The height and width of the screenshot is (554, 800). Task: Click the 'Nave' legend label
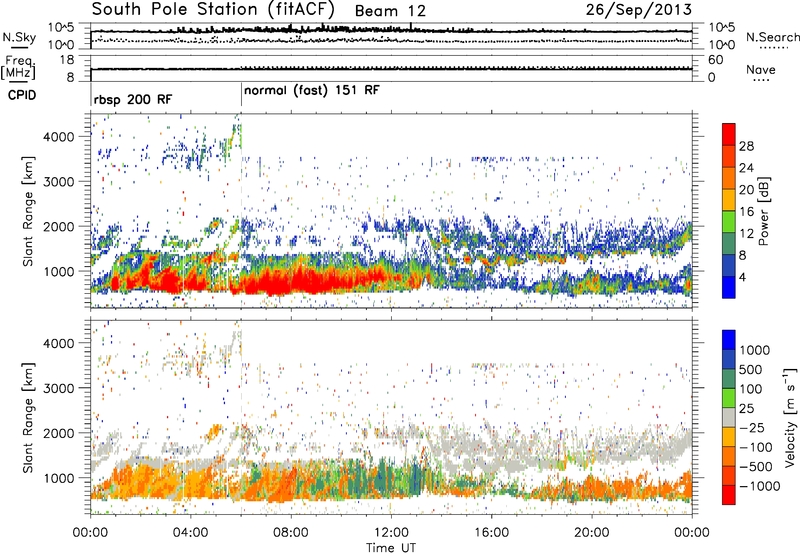coord(761,69)
